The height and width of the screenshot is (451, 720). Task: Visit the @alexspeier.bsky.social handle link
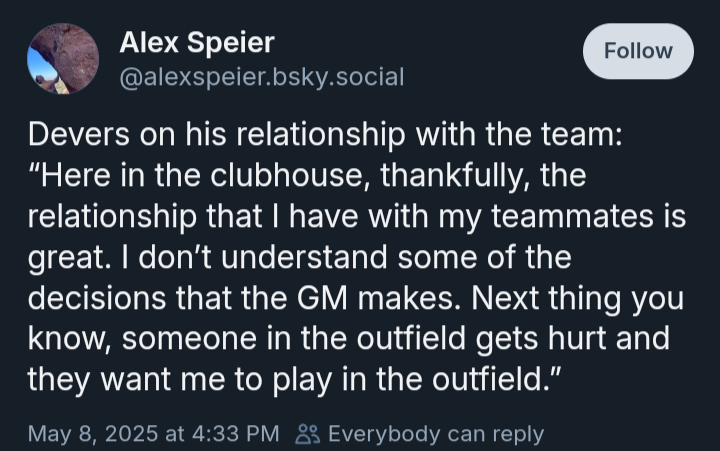262,77
